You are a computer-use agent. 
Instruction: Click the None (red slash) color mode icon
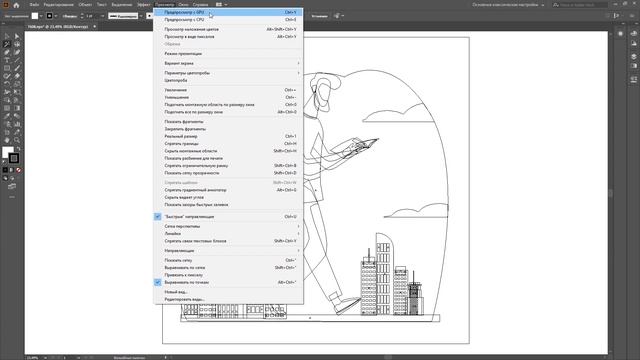click(18, 170)
